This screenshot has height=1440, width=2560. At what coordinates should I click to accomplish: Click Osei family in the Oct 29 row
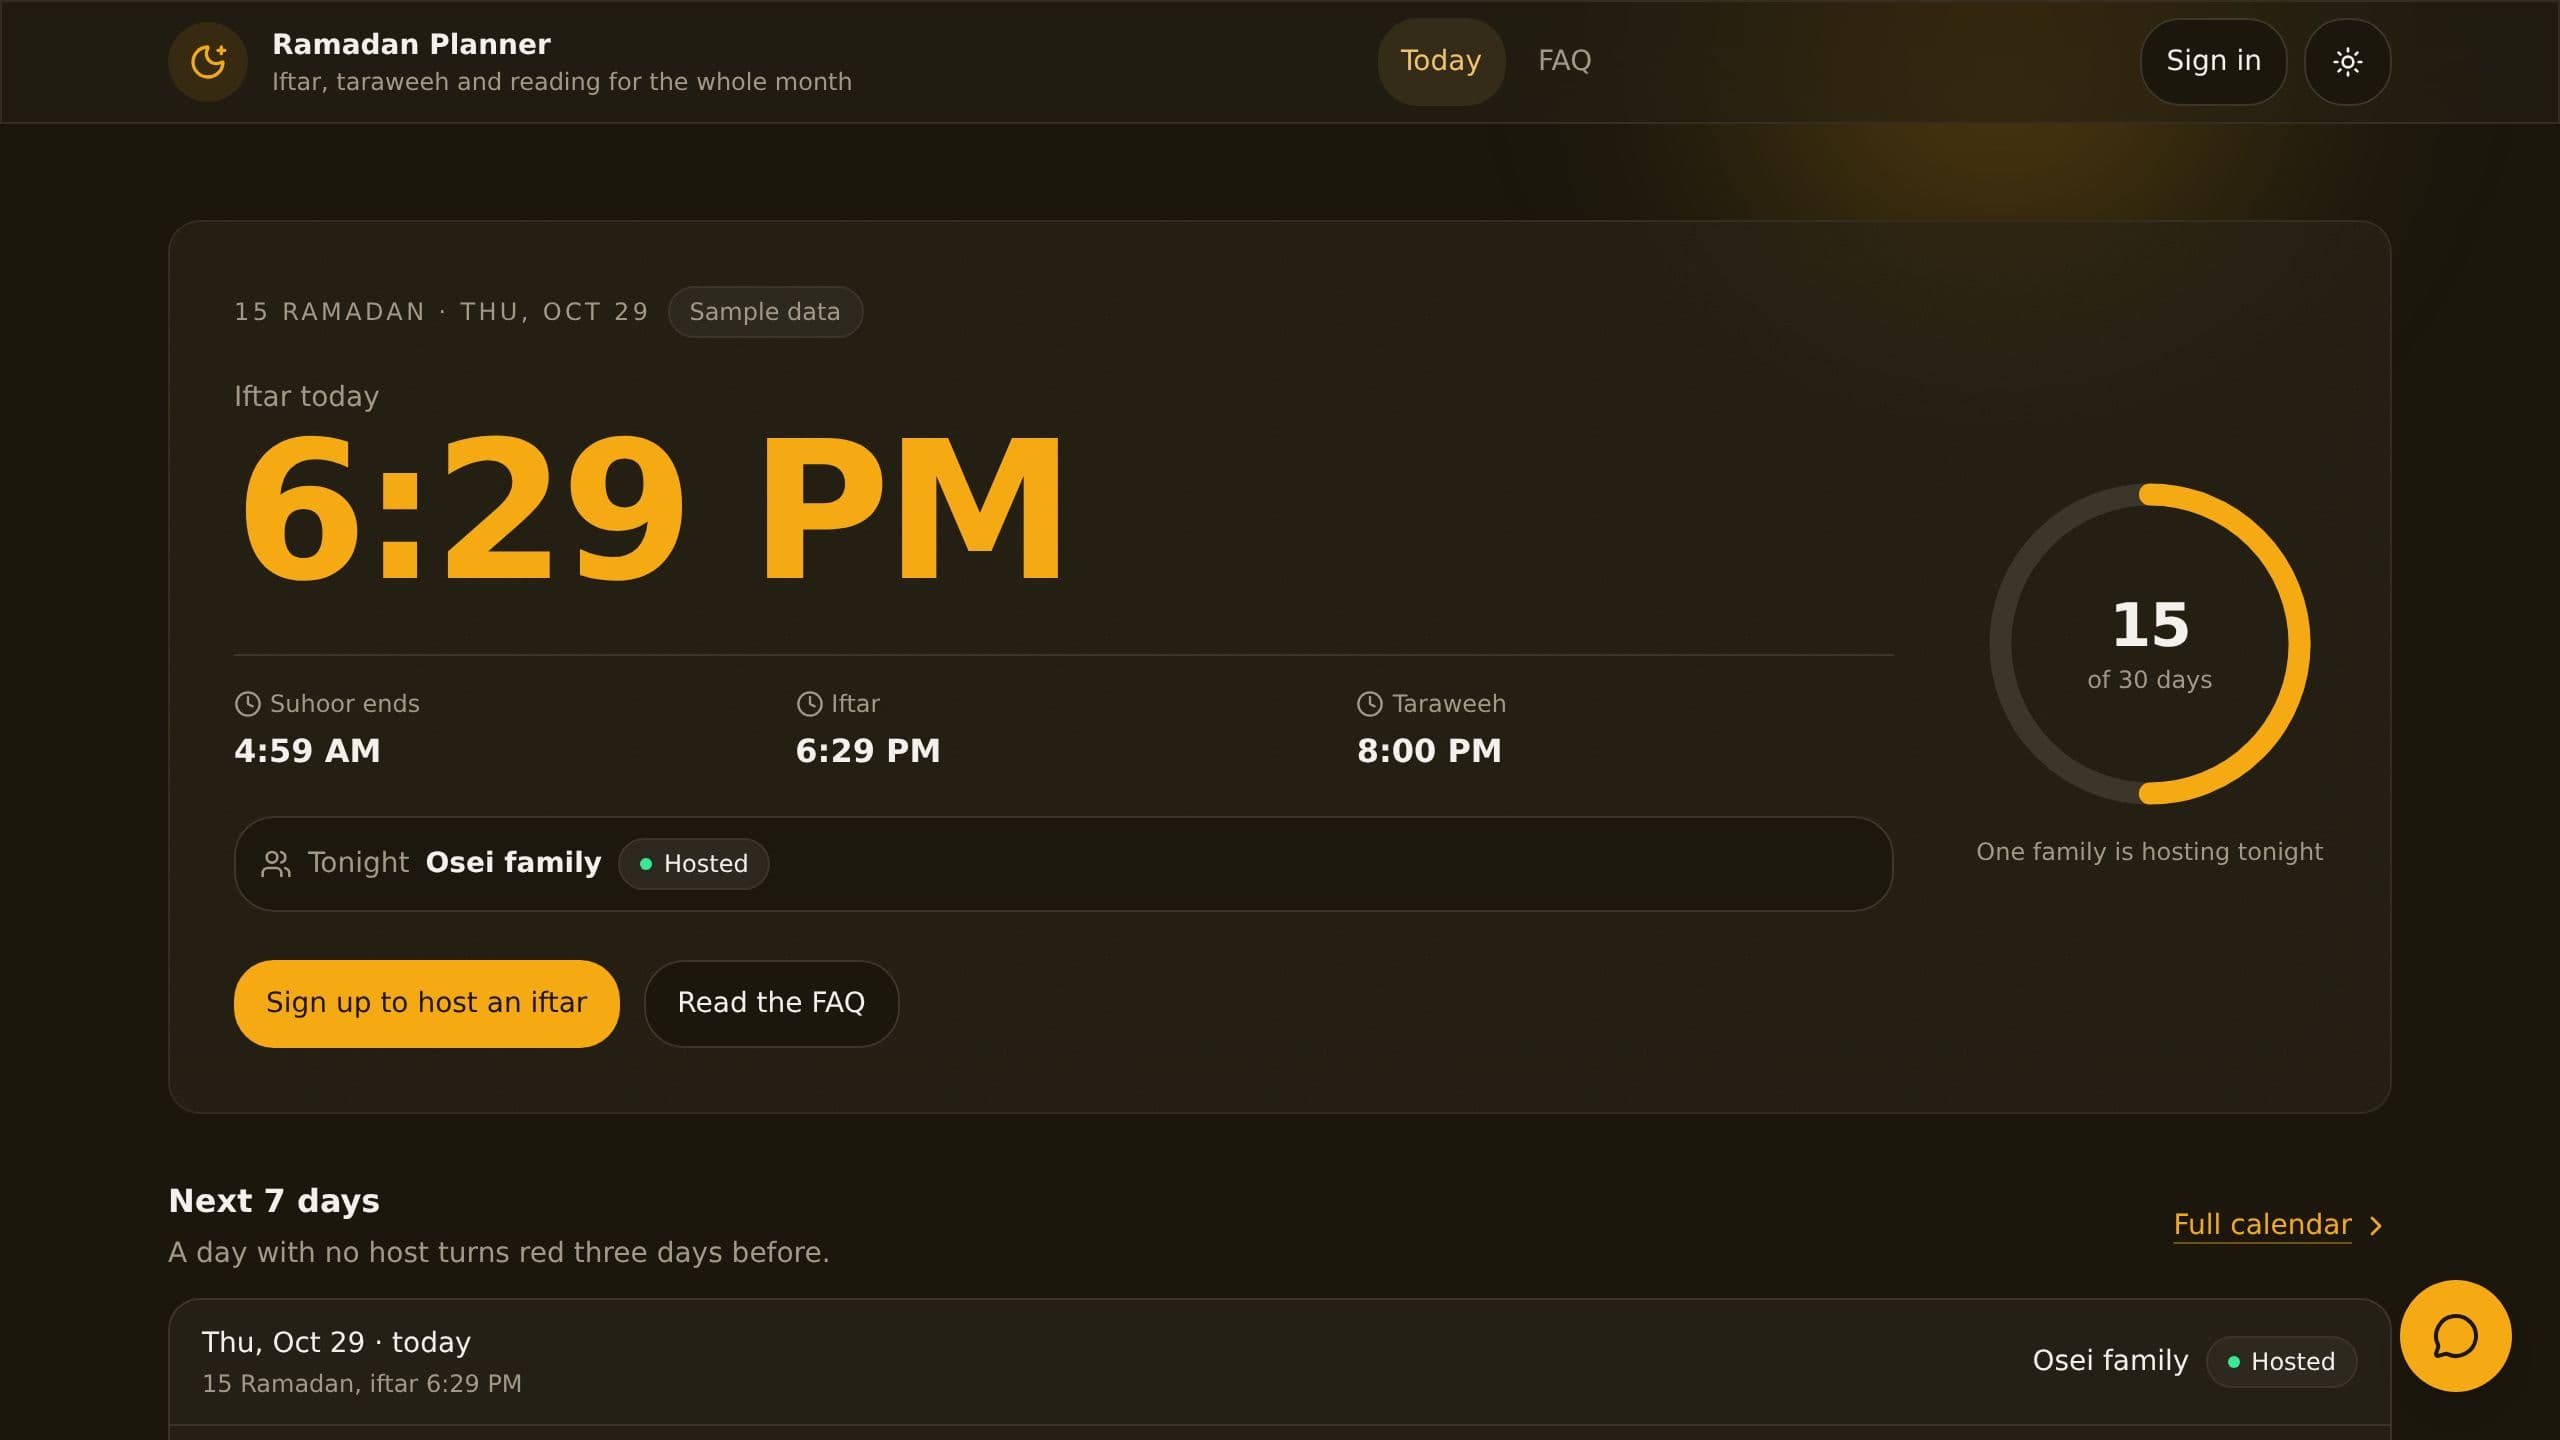tap(2110, 1361)
